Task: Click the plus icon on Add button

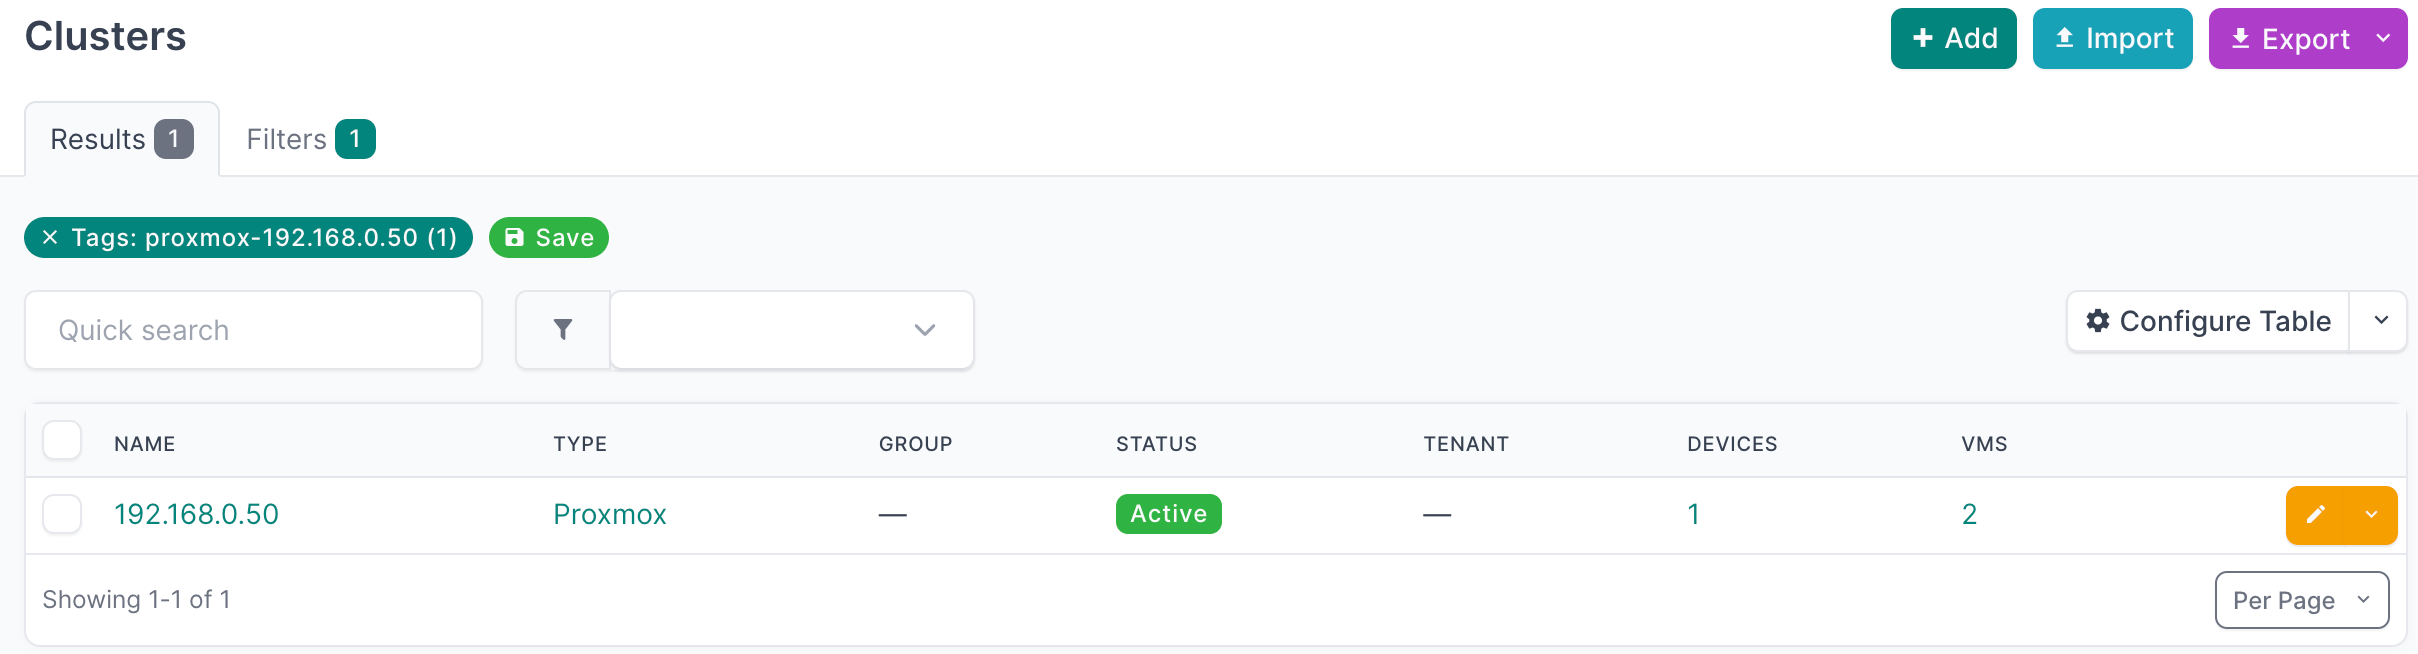Action: (x=1923, y=38)
